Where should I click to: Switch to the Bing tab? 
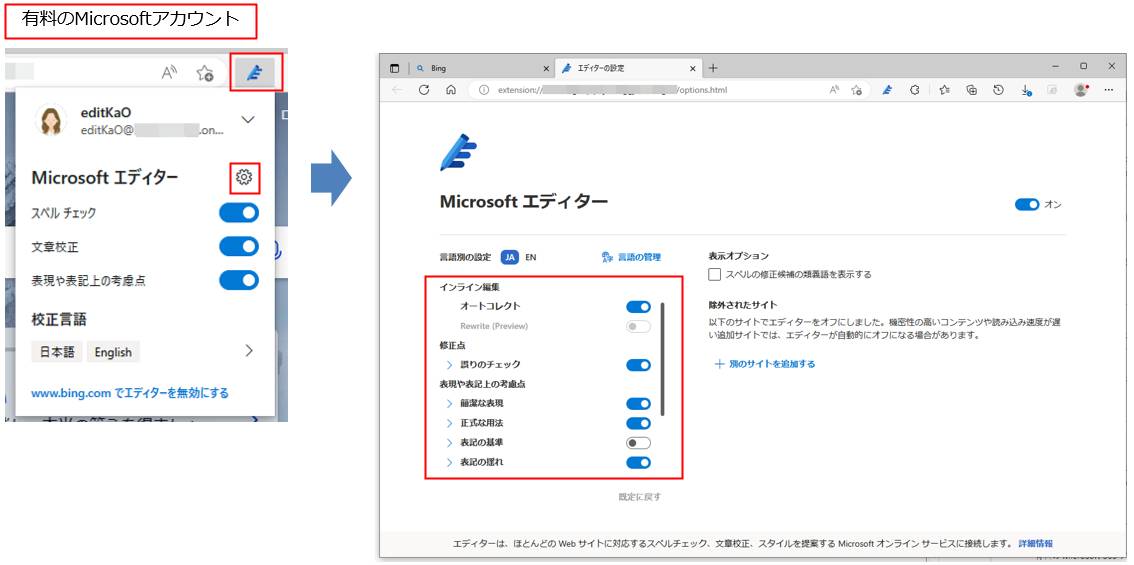(x=482, y=69)
